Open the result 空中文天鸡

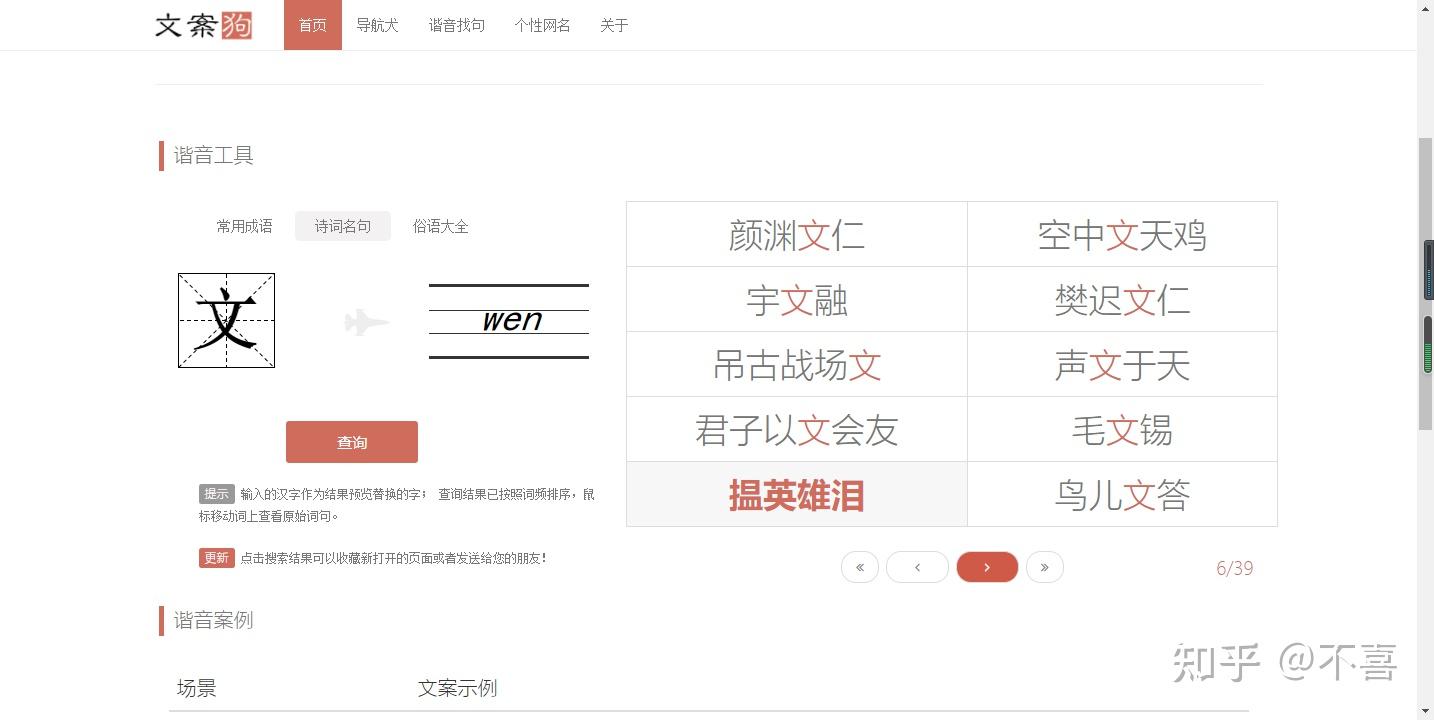point(1122,234)
